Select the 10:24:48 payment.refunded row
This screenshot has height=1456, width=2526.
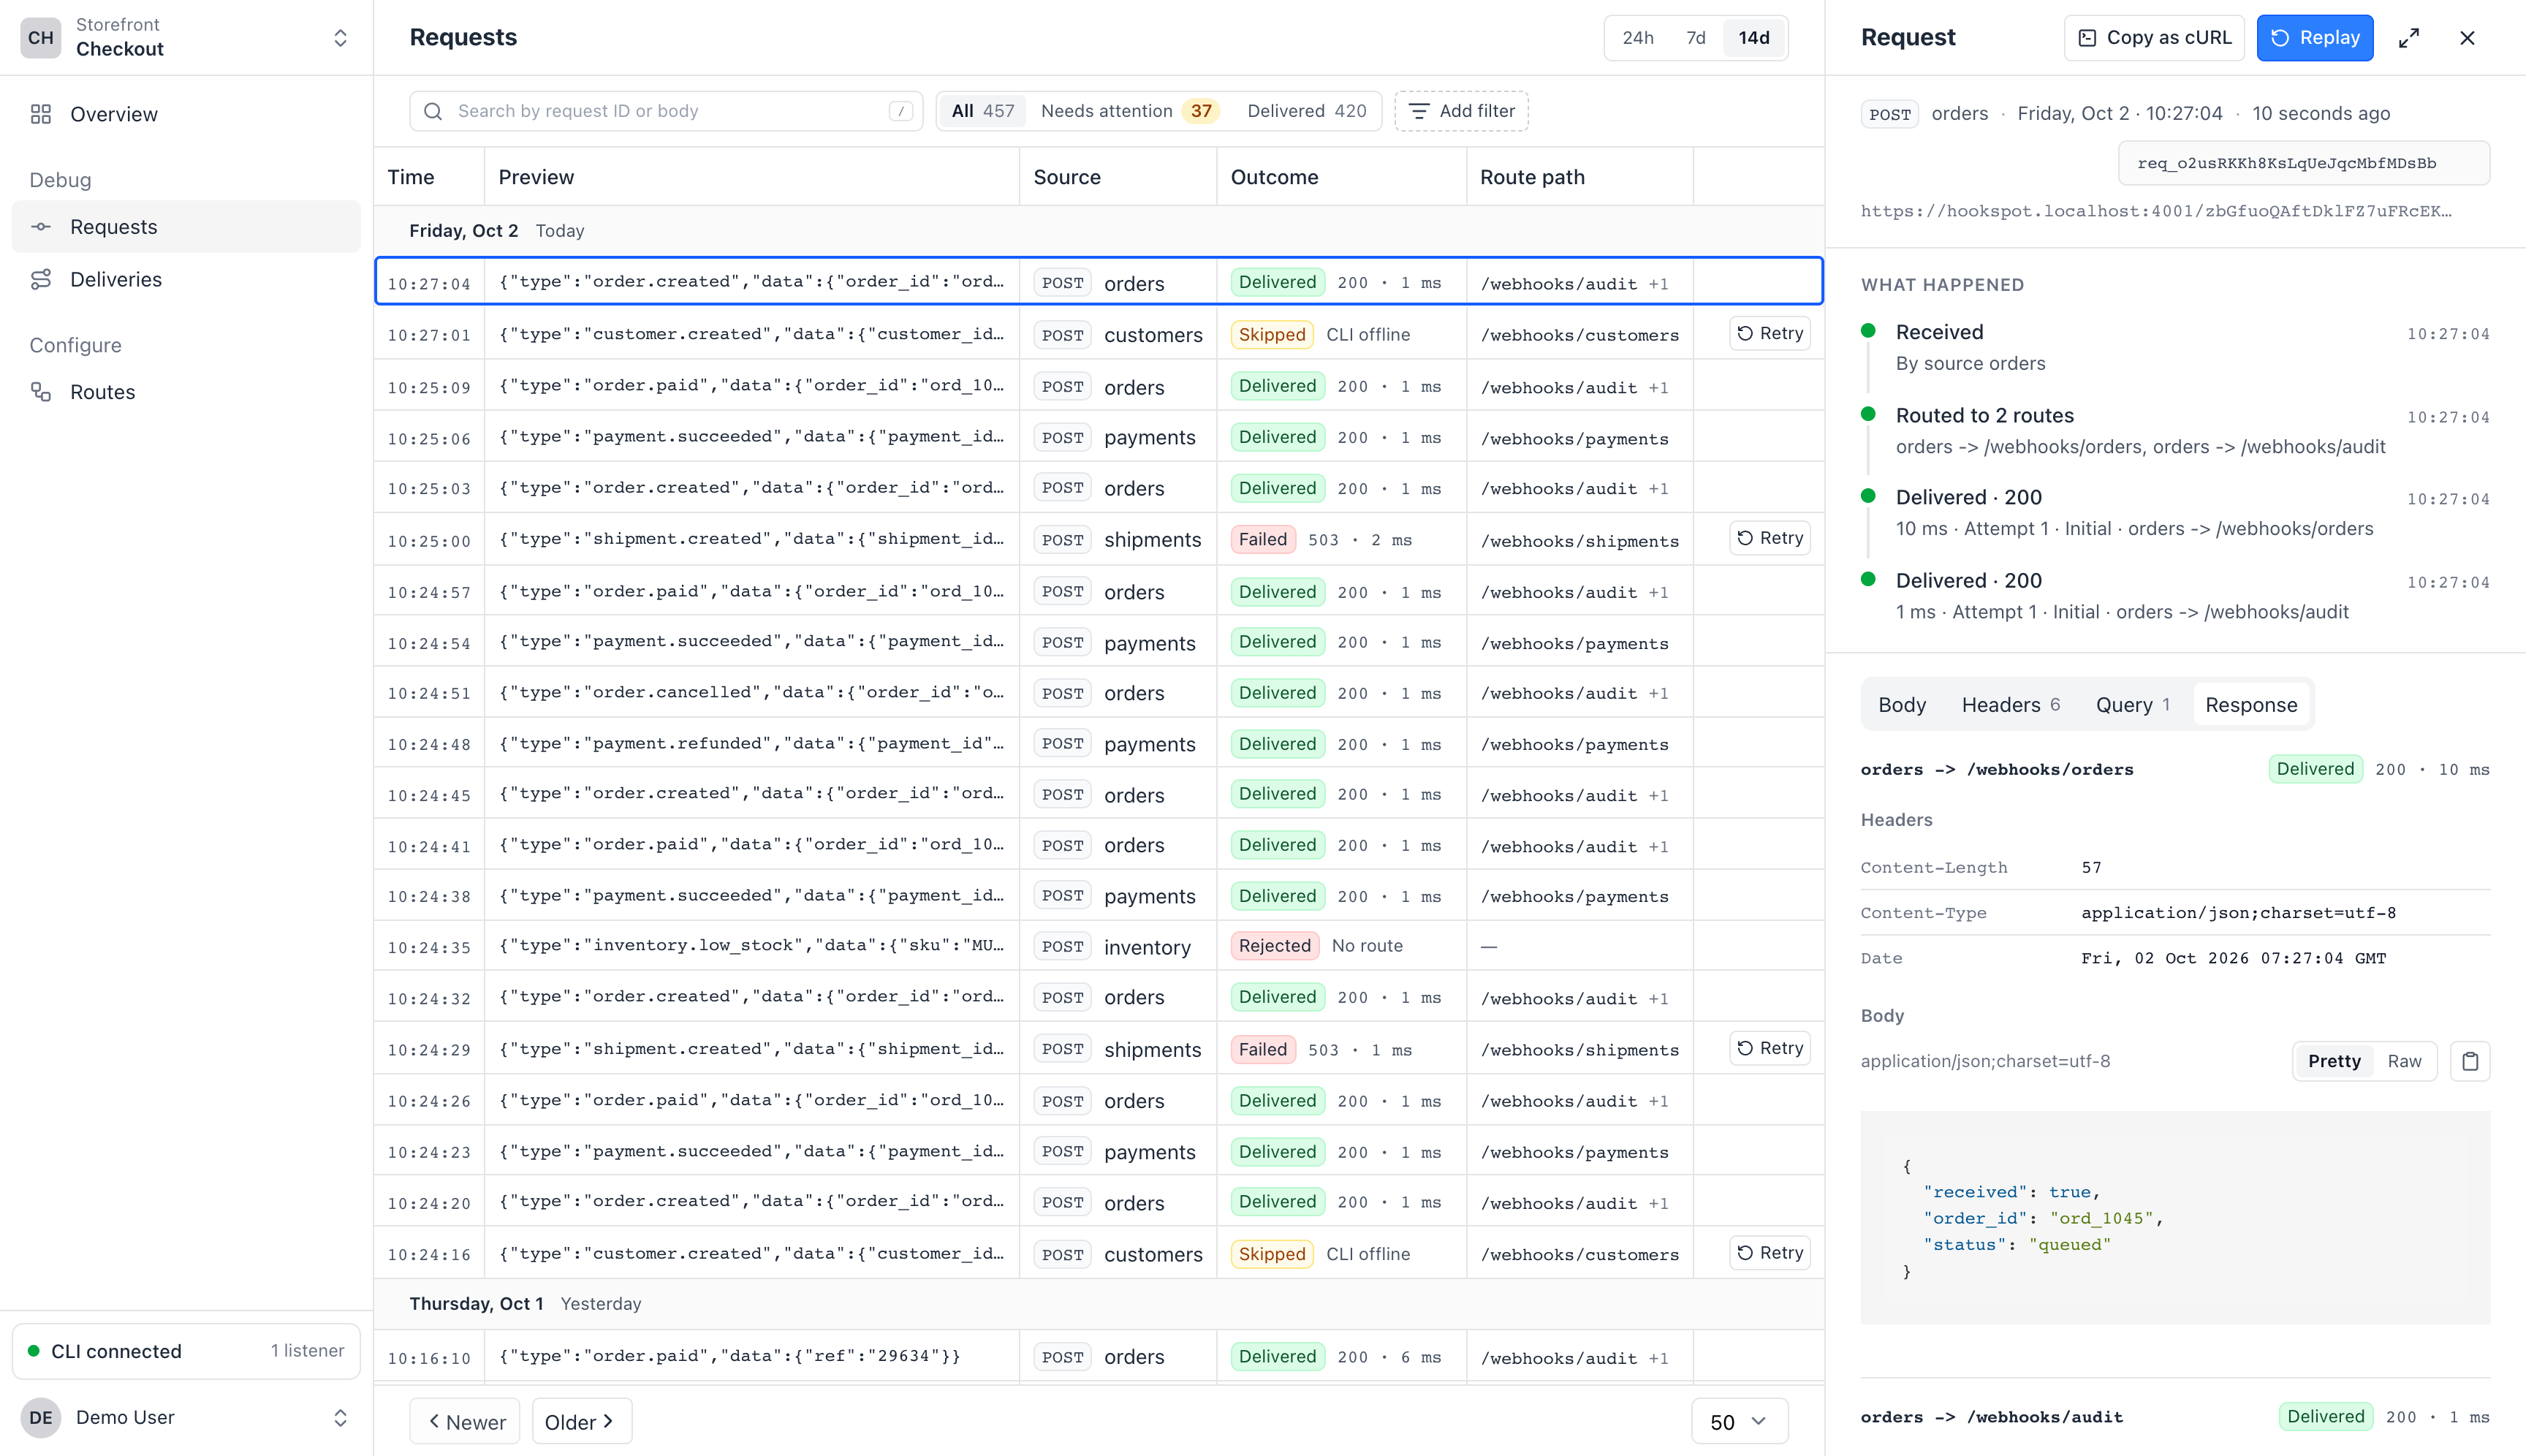click(x=1098, y=744)
